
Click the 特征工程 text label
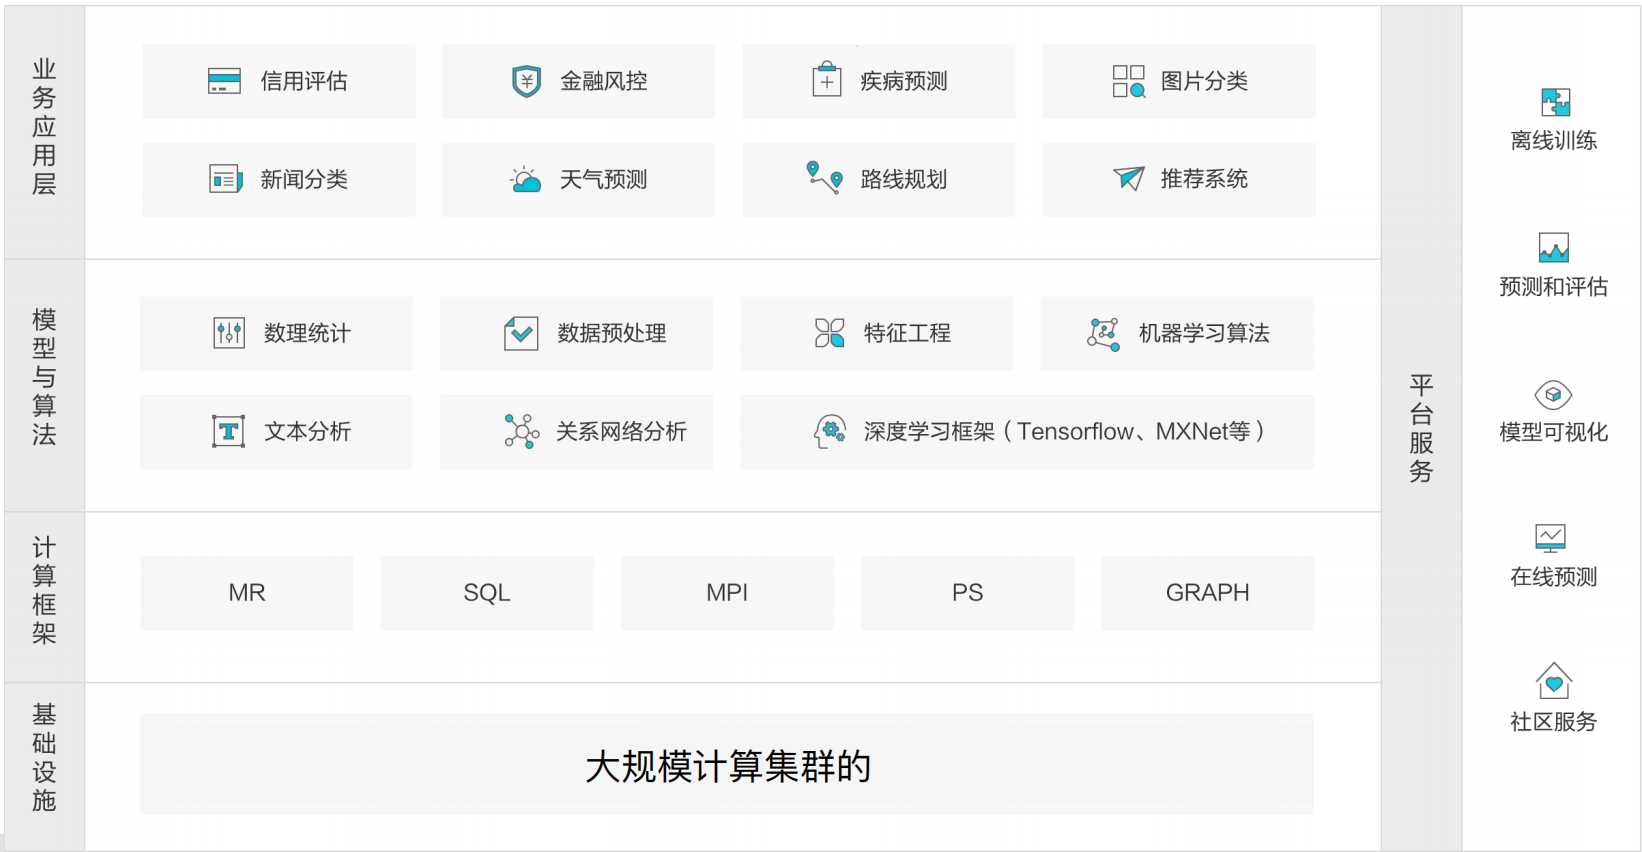point(907,333)
